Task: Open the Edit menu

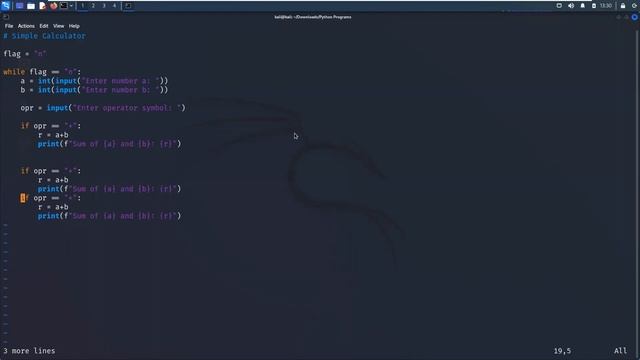Action: coord(44,26)
